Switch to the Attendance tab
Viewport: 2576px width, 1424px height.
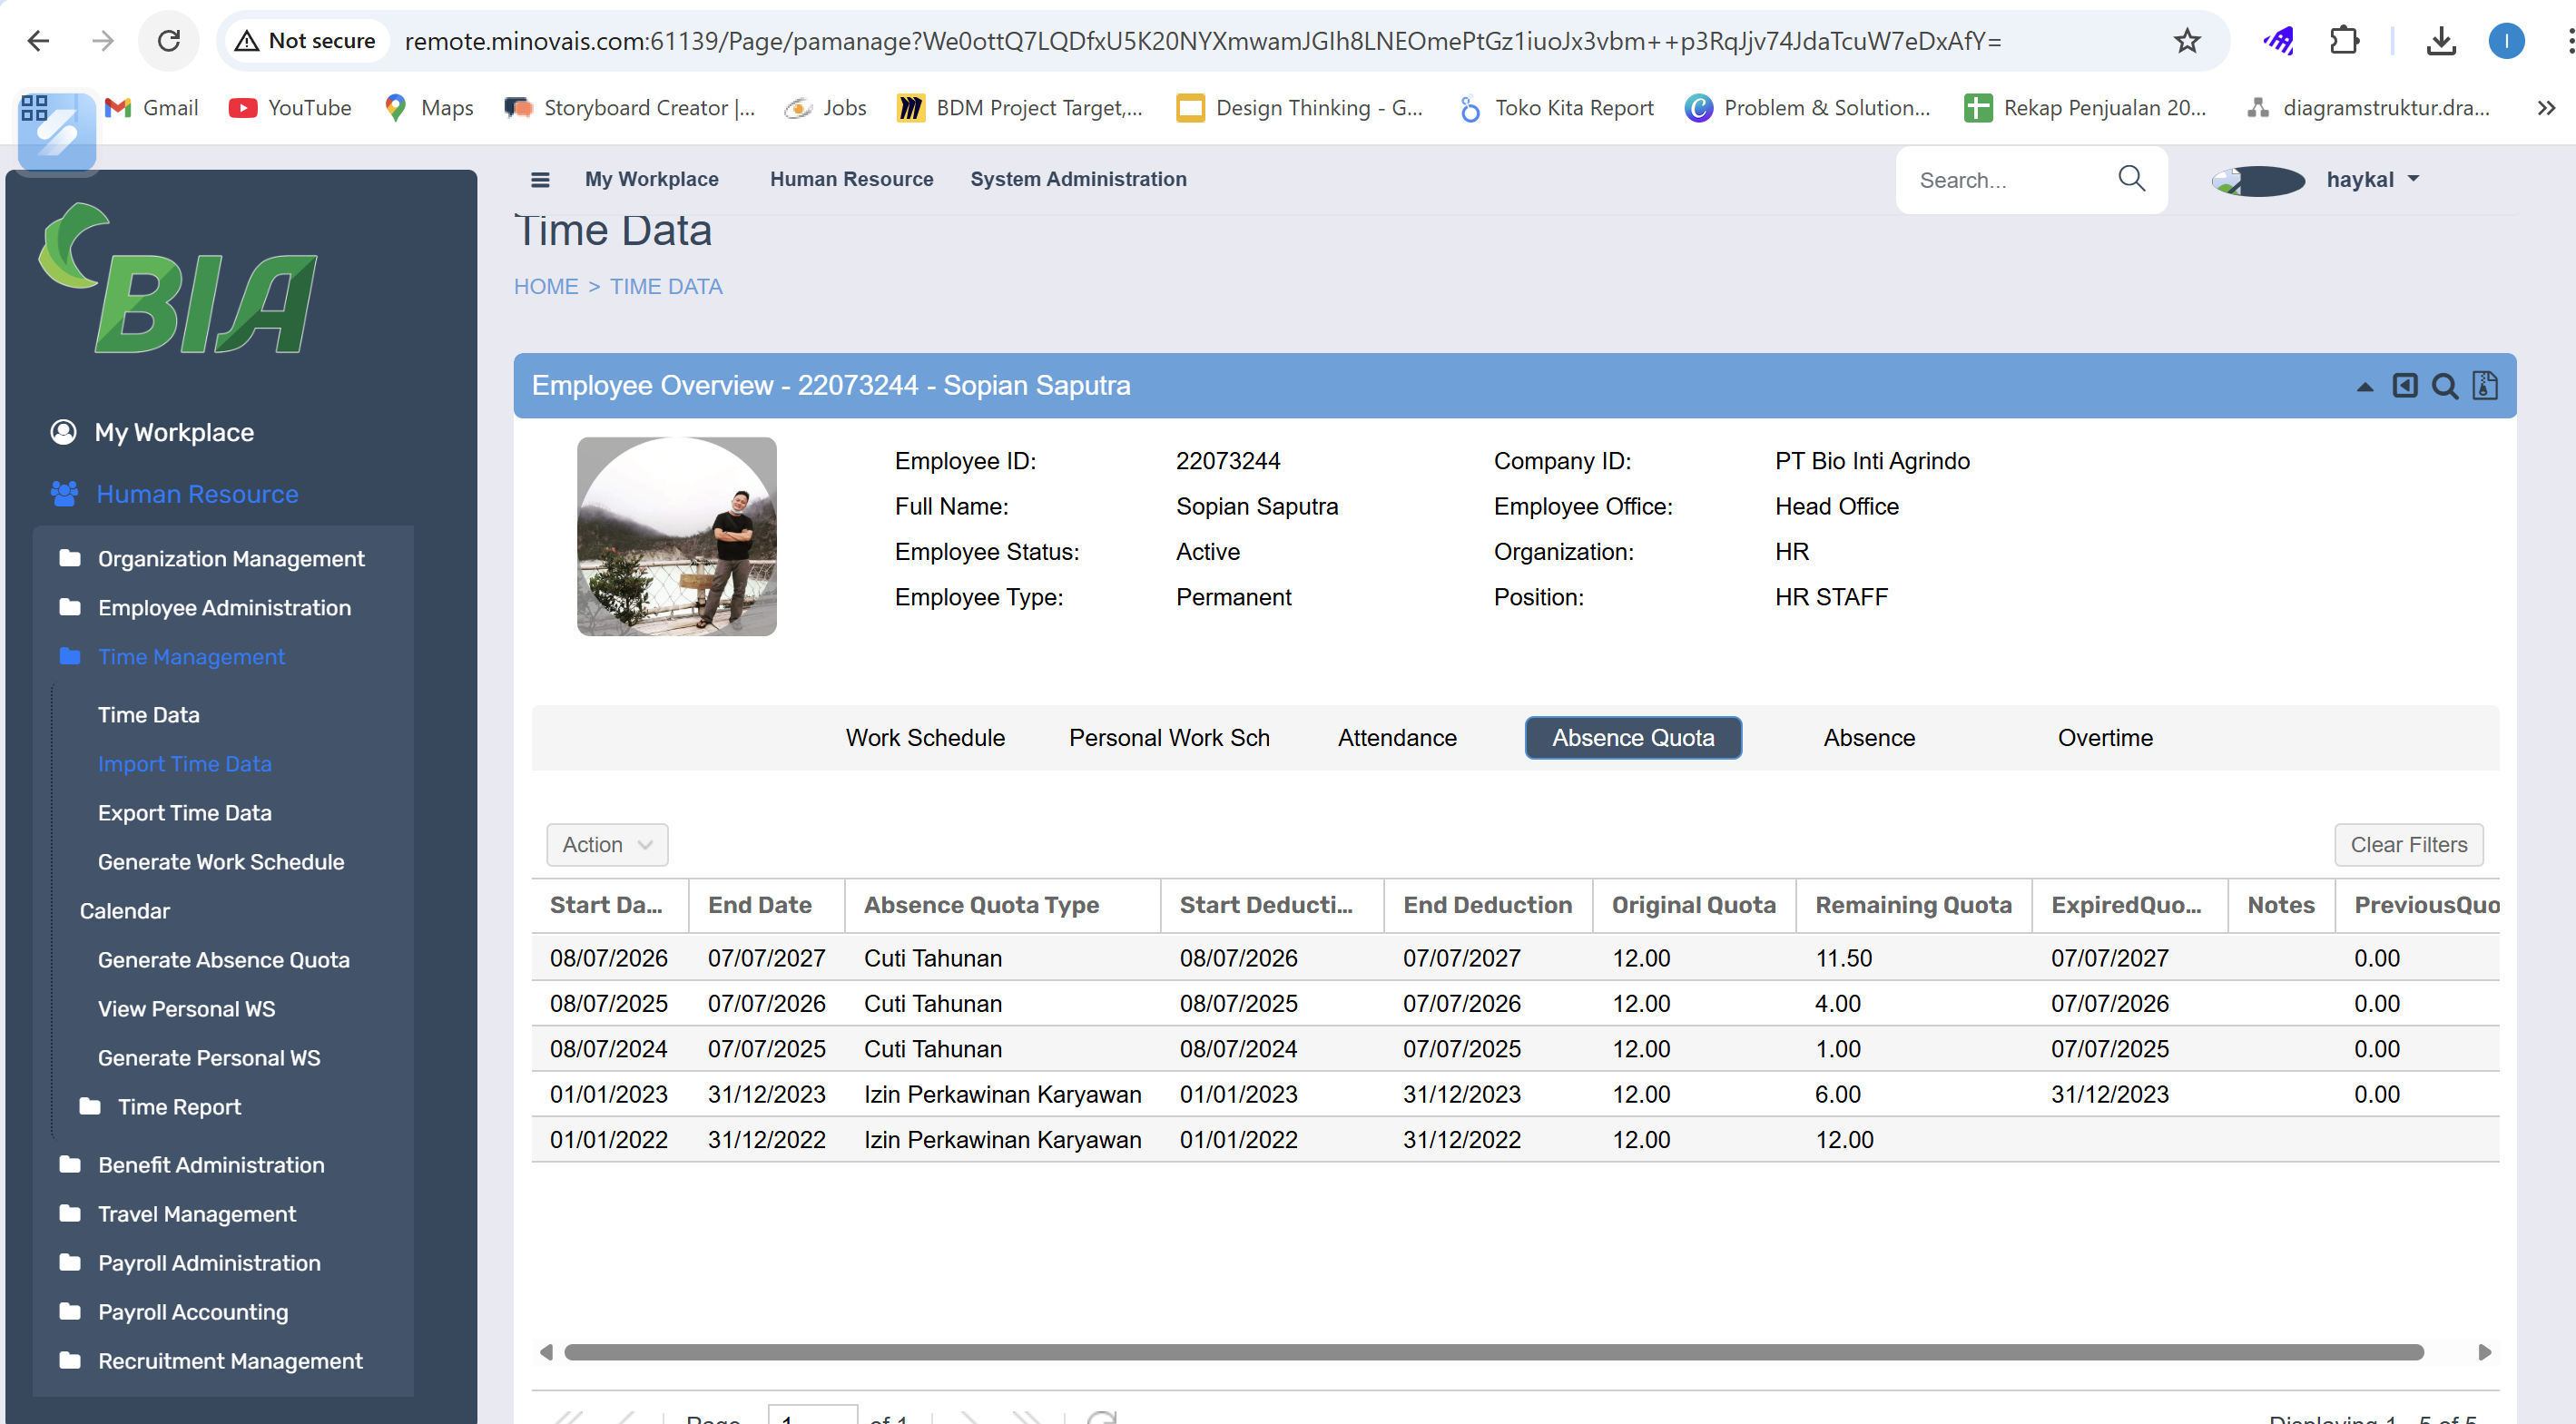coord(1397,738)
